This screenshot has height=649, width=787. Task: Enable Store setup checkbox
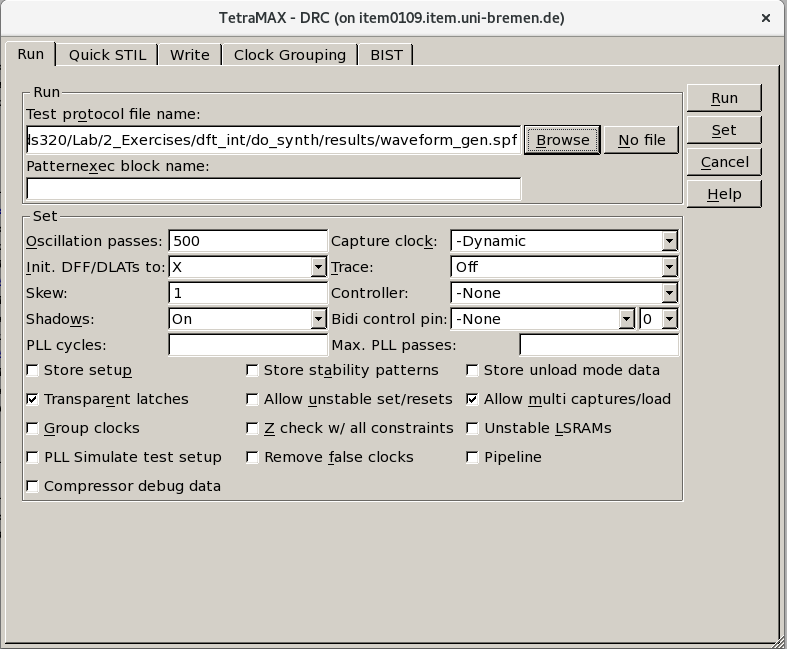click(33, 370)
